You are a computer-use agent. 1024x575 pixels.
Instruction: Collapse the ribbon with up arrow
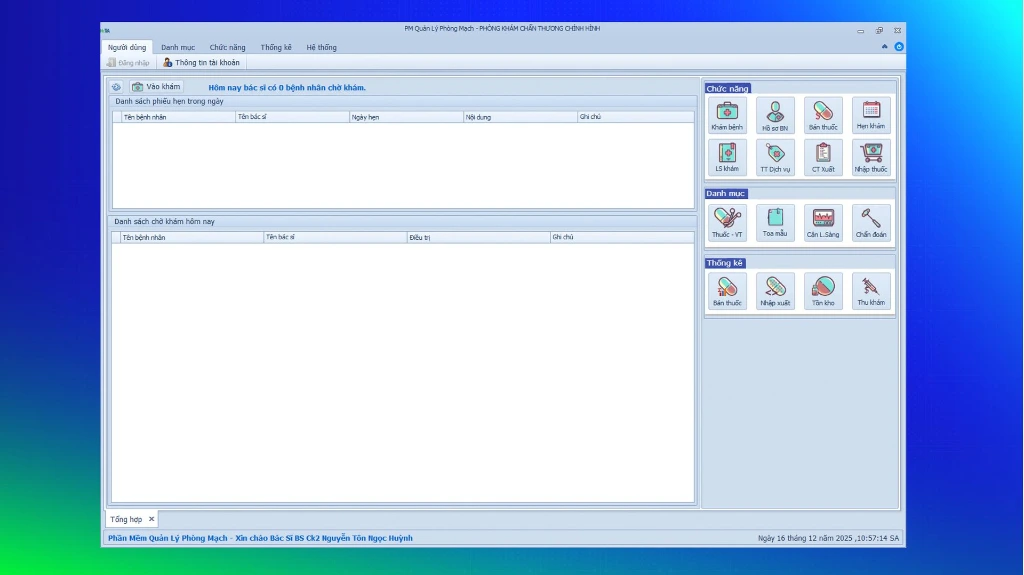click(884, 46)
